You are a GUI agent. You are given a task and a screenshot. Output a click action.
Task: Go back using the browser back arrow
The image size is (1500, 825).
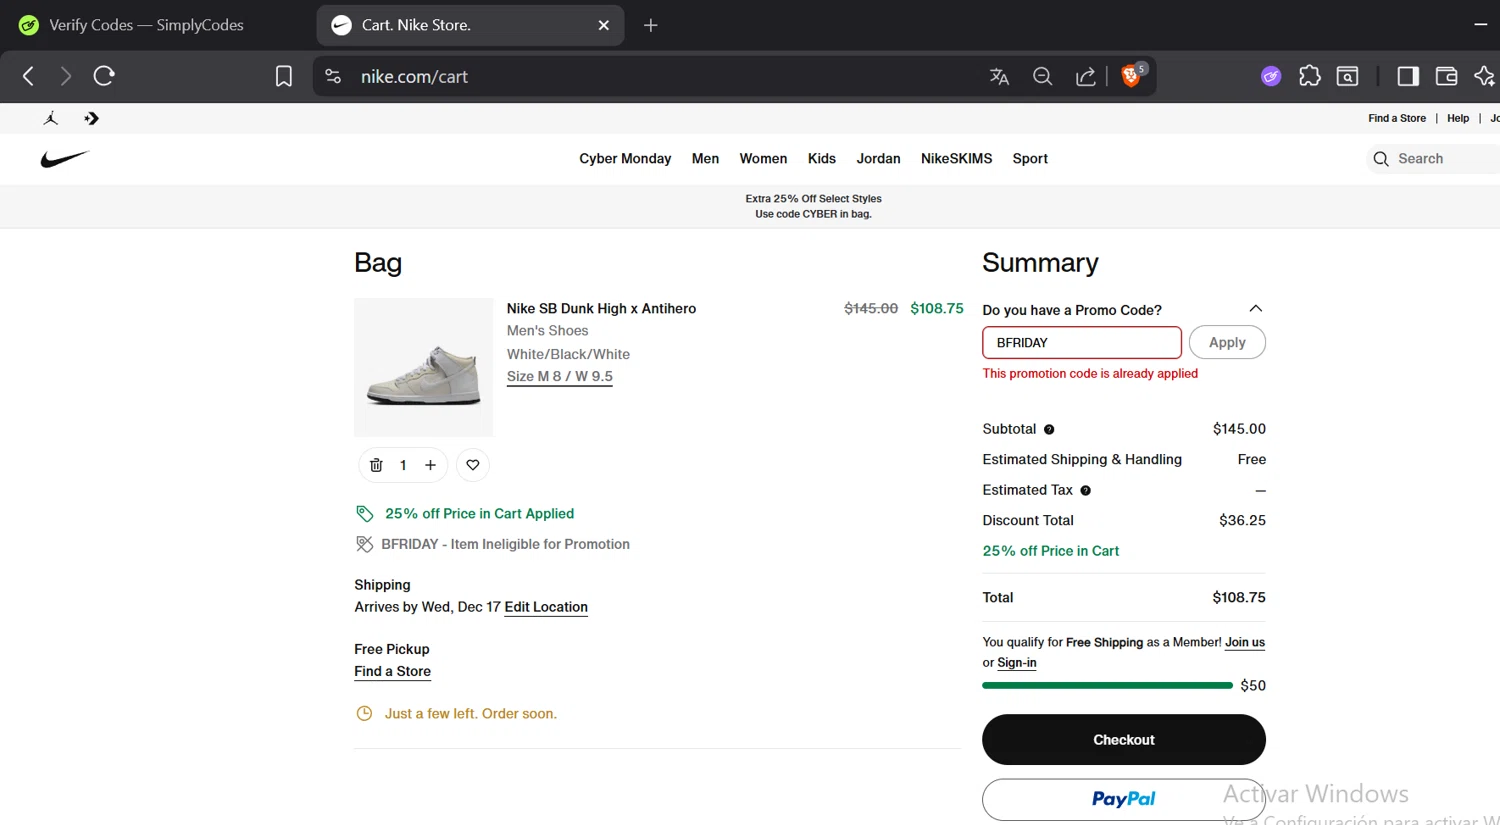point(29,76)
